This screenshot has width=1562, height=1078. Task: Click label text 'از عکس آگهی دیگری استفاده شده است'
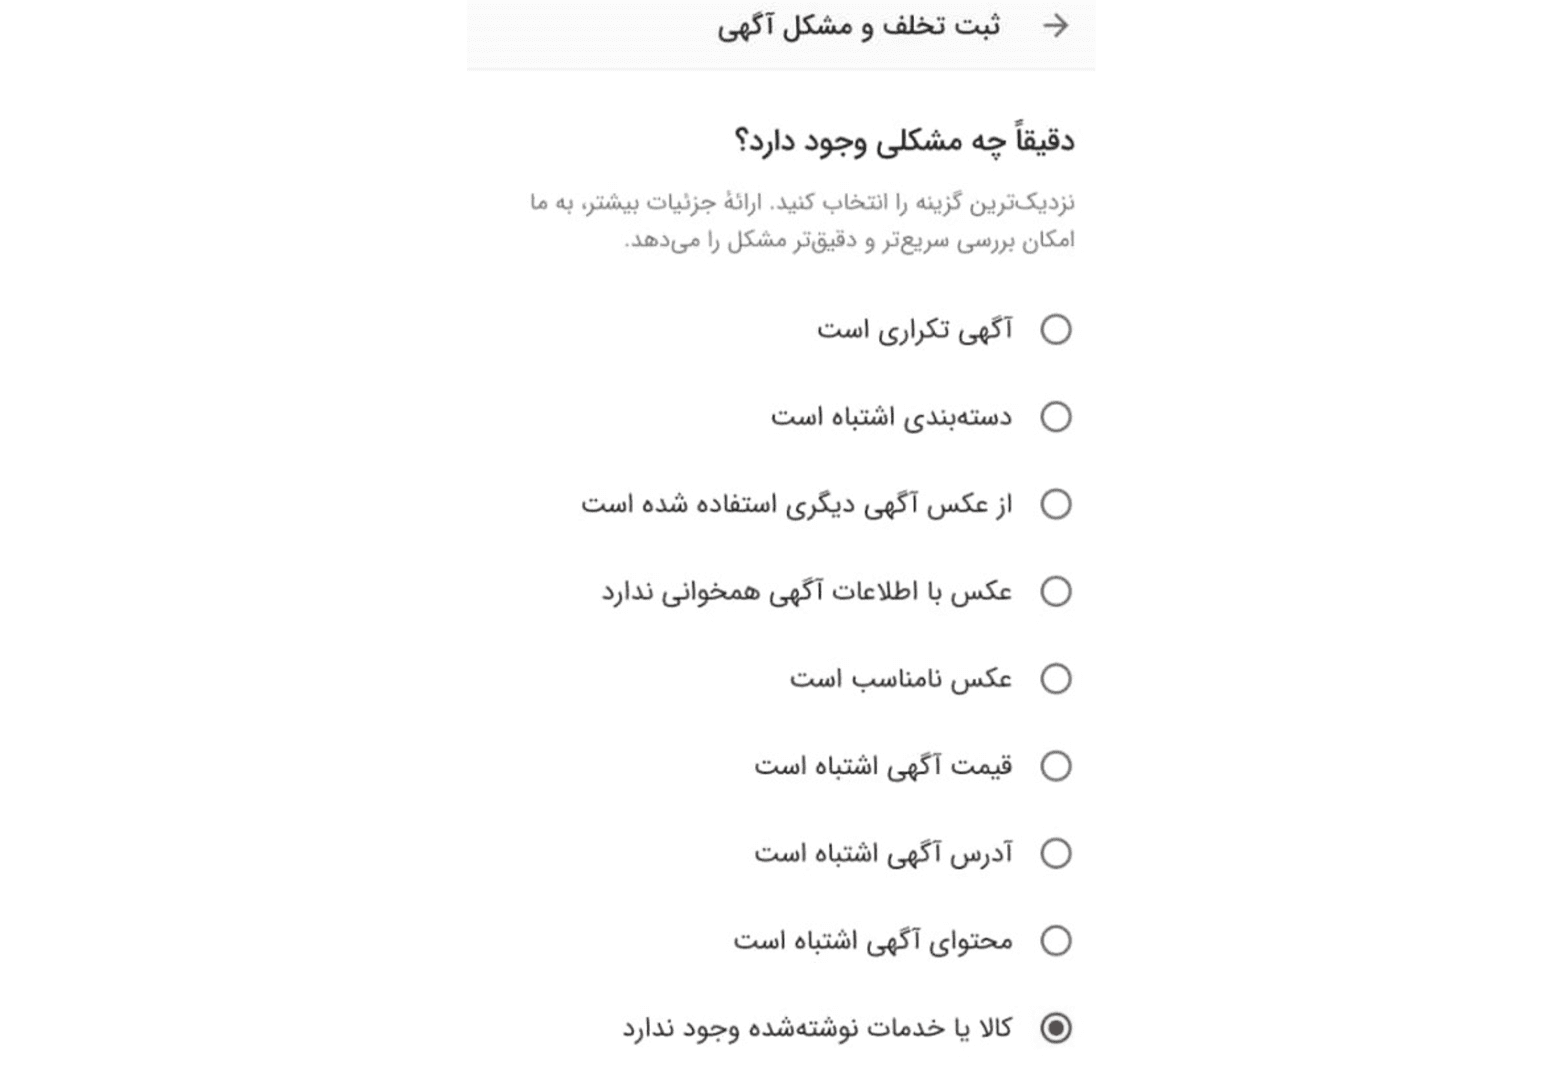click(x=796, y=504)
